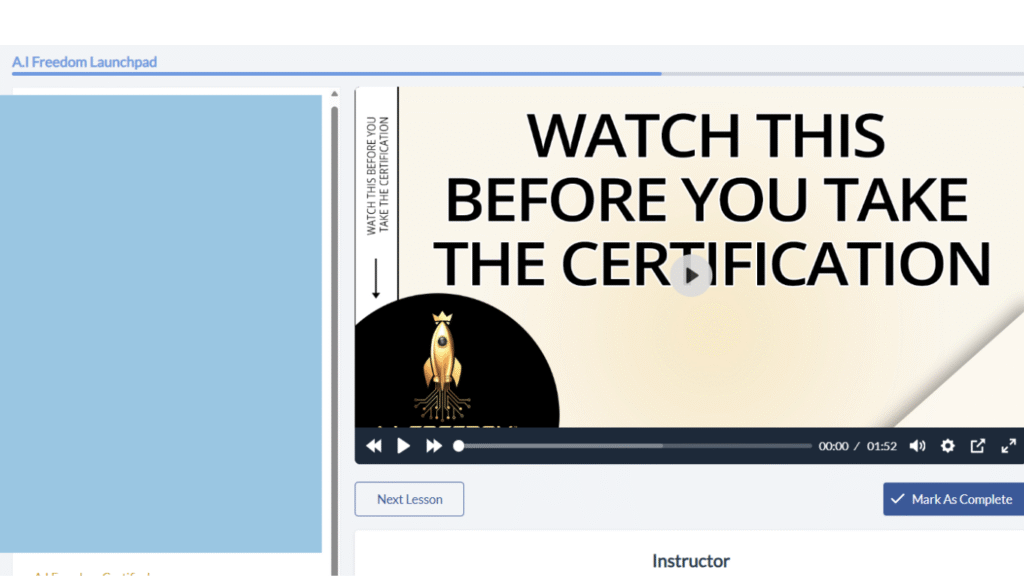Open the A.I Freedom Launchpad course link
Screen dimensions: 1024x576
84,62
